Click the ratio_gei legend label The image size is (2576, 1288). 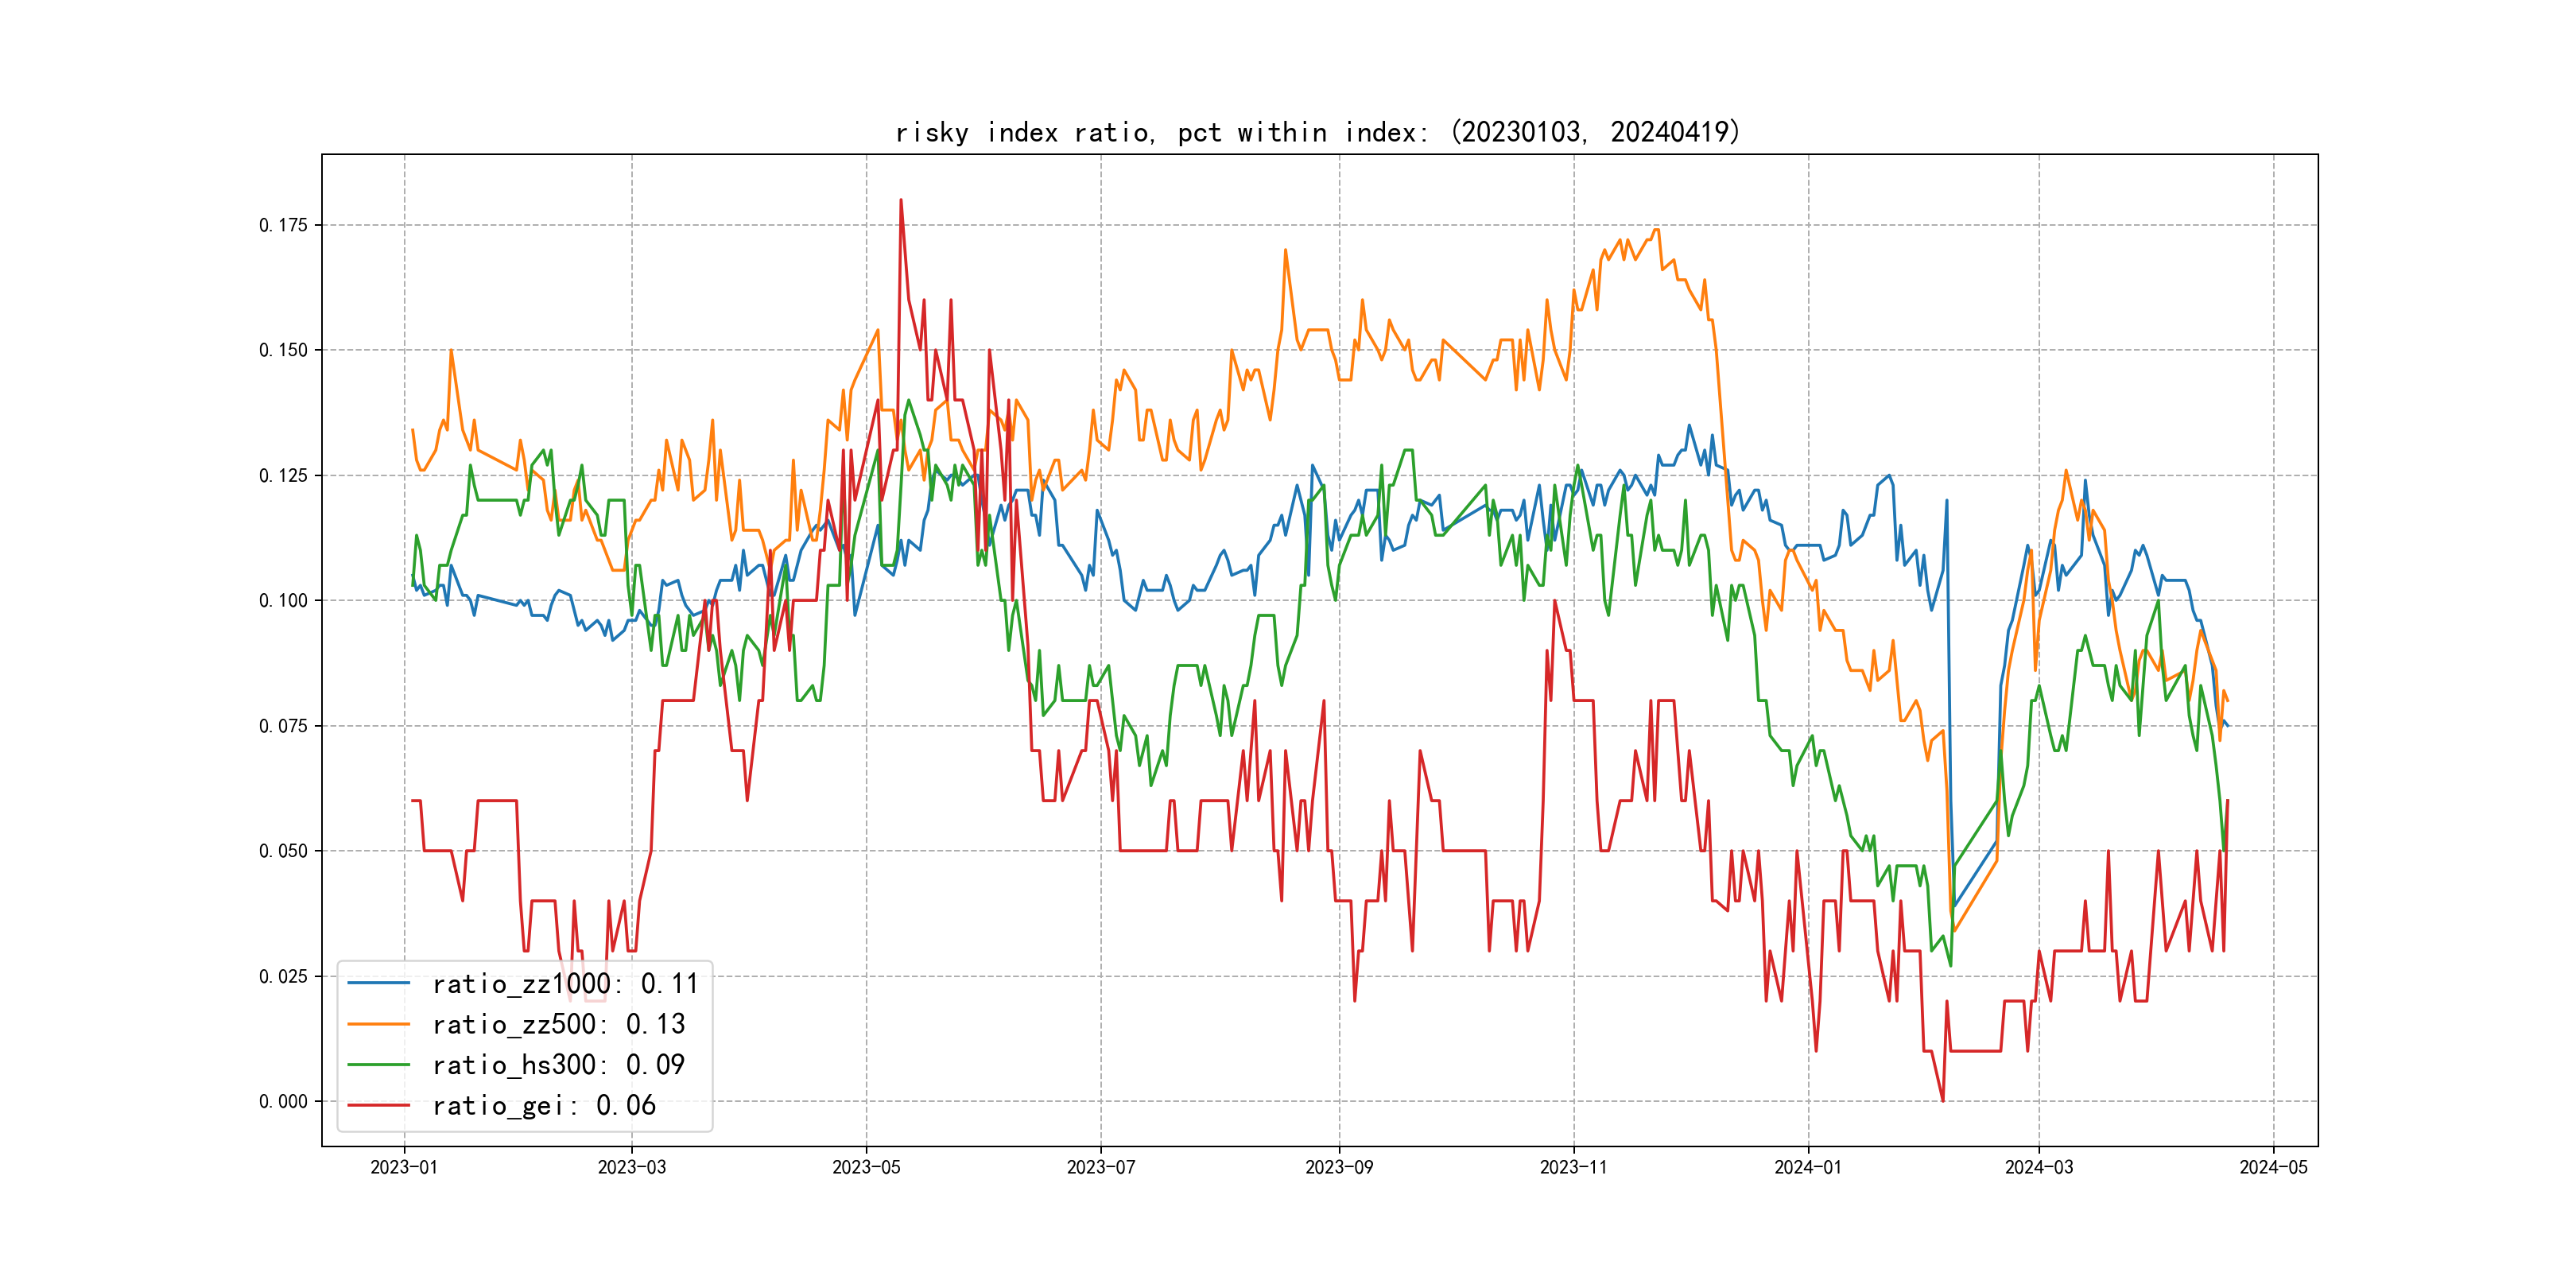point(543,1106)
